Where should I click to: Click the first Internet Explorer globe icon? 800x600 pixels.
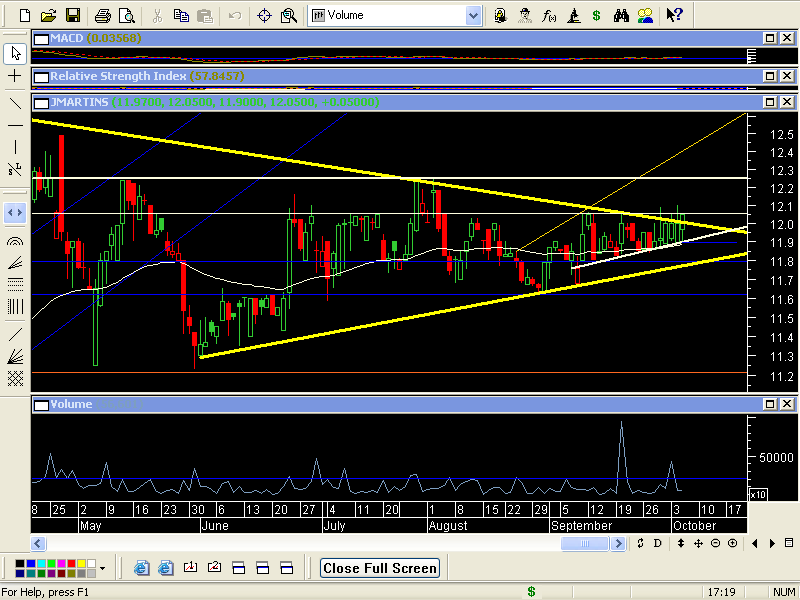click(x=141, y=568)
